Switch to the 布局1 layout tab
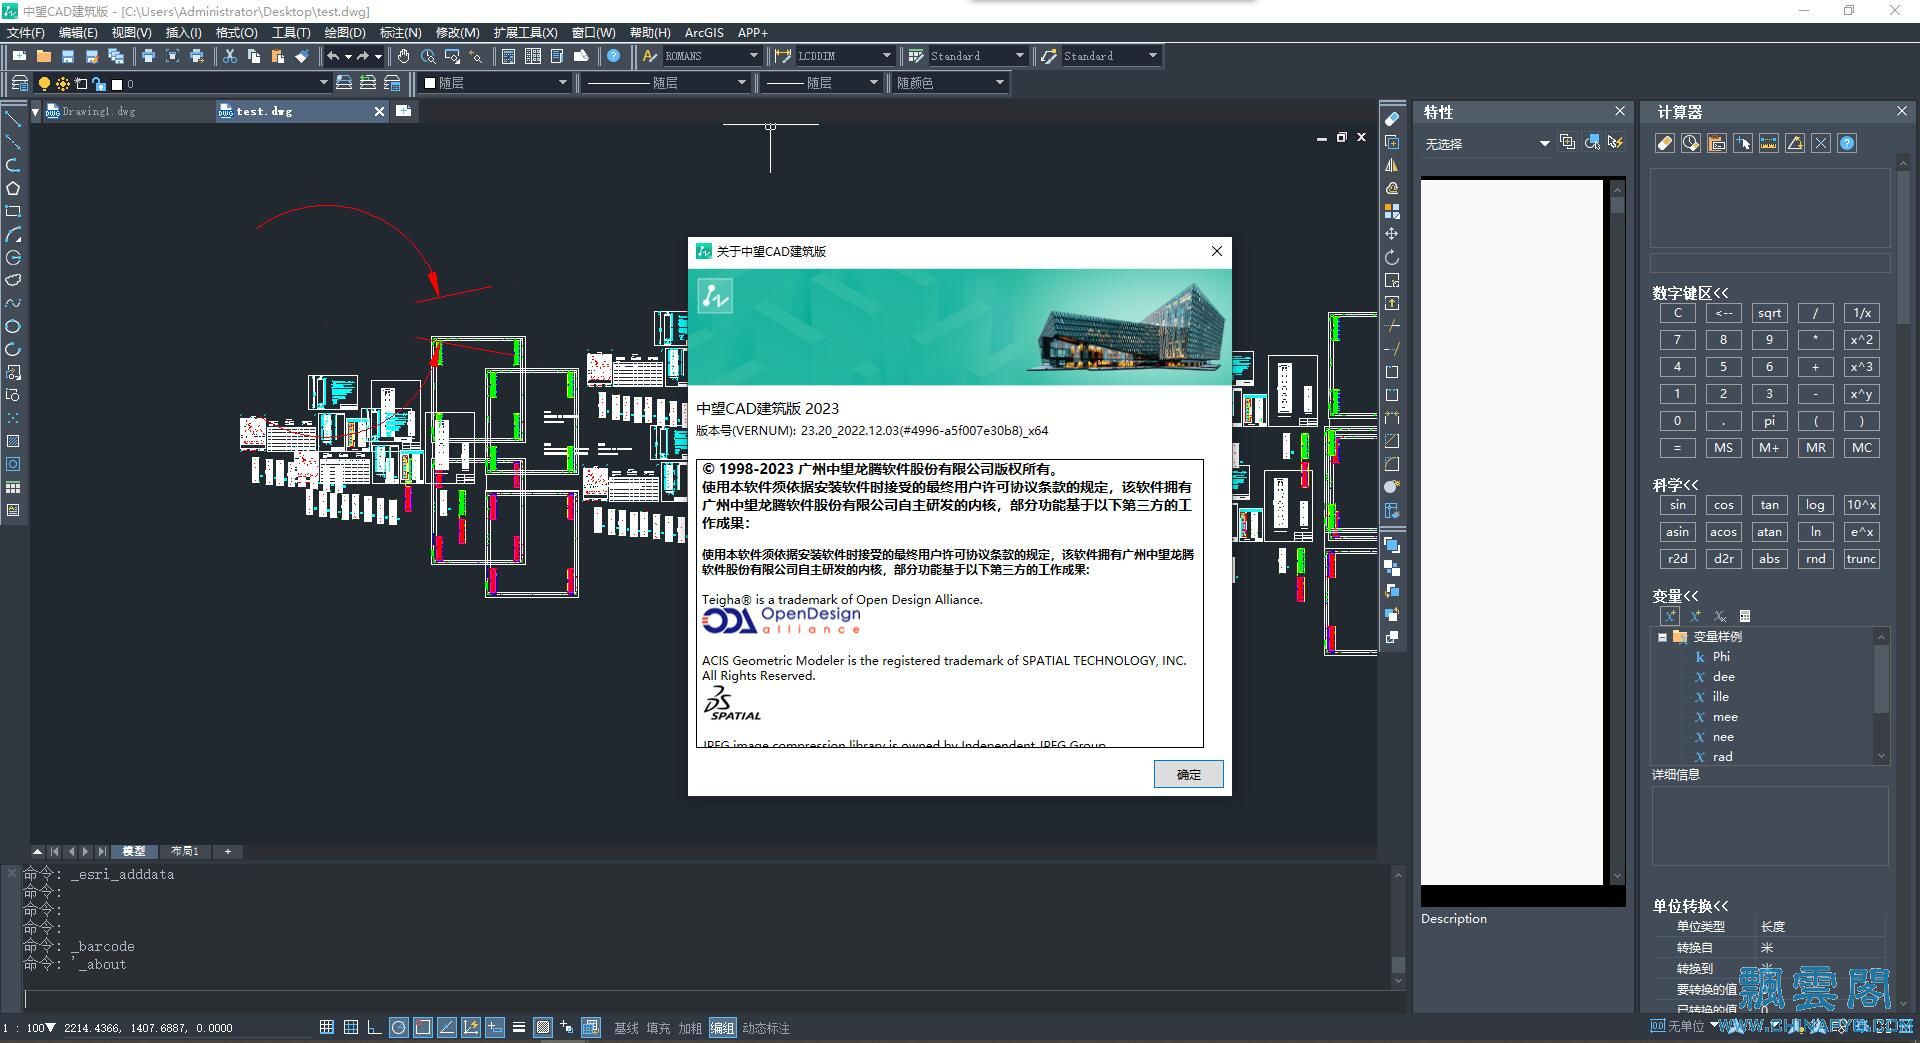 coord(185,851)
